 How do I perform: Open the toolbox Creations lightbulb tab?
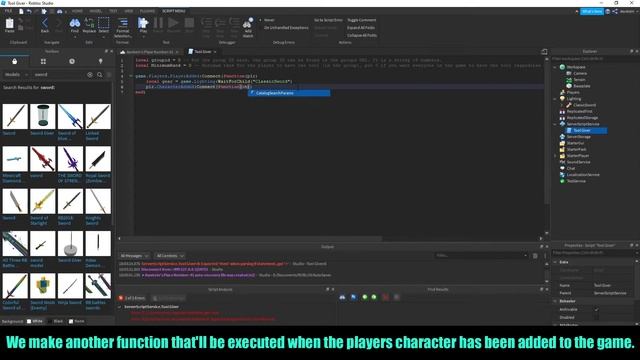tap(100, 61)
